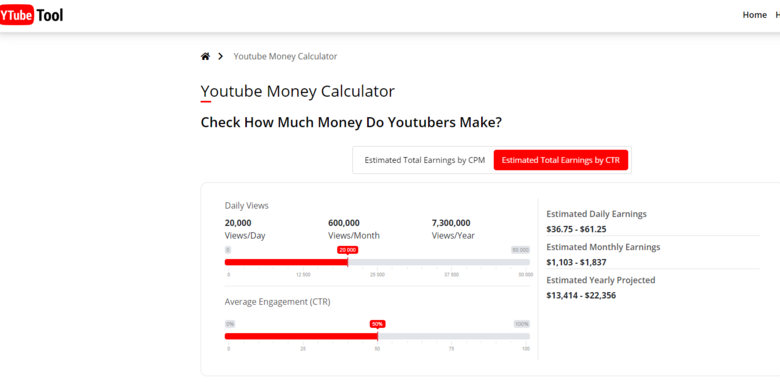
Task: Click the 12 500 tick label on views slider
Action: click(303, 275)
